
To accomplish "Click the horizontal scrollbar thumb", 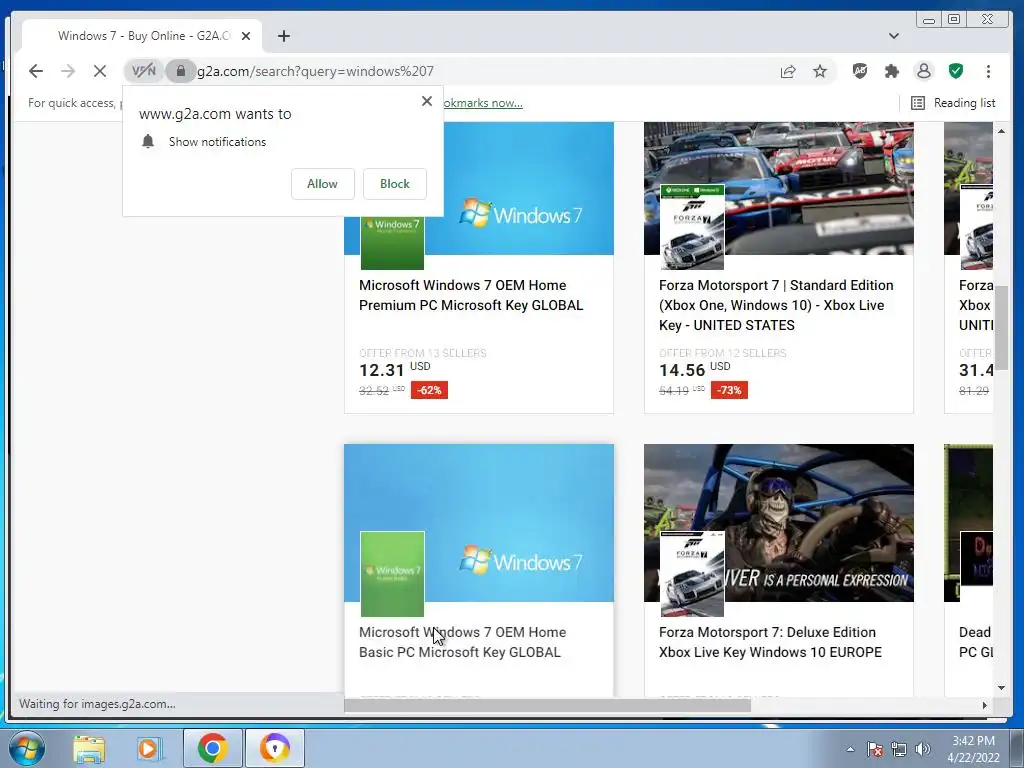I will point(547,705).
